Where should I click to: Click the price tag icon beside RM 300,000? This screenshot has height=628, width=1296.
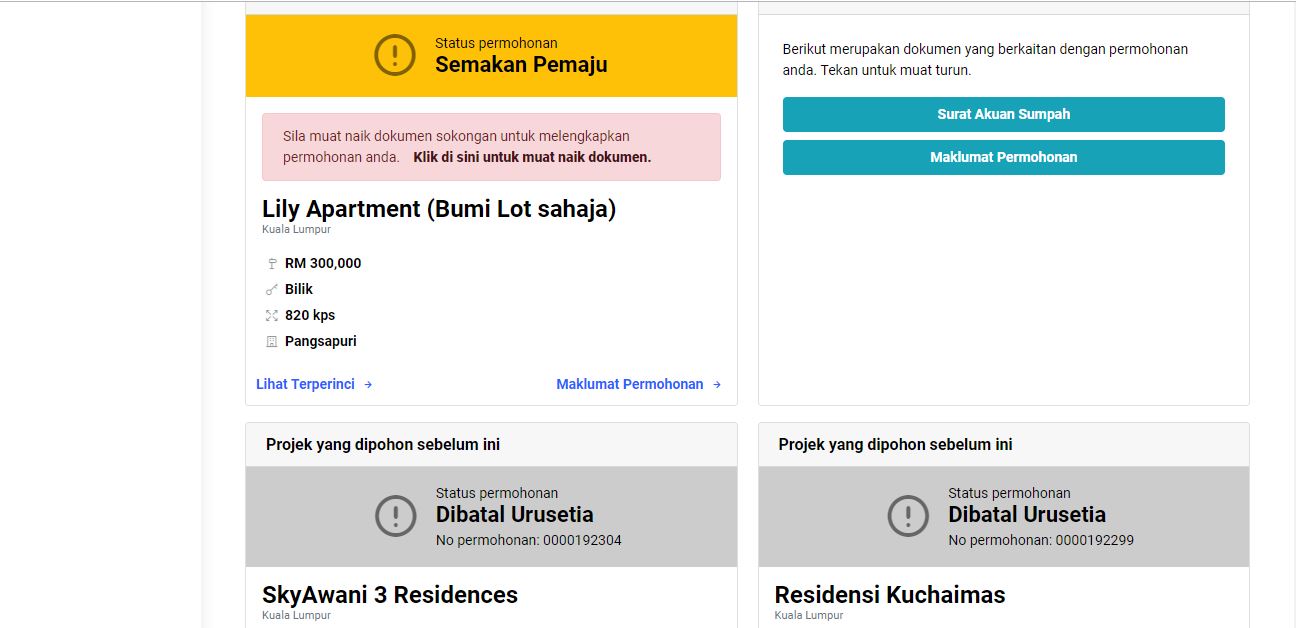click(x=271, y=264)
